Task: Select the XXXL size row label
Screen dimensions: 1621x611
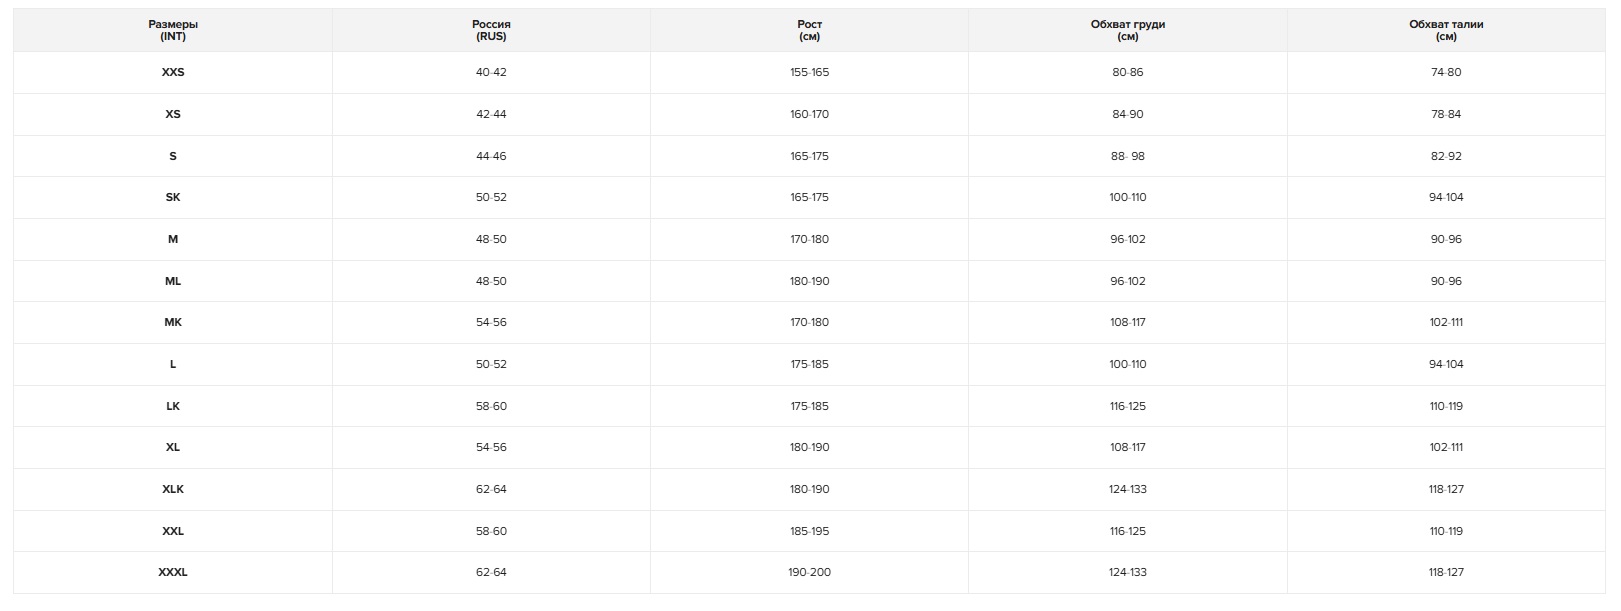Action: [x=173, y=572]
